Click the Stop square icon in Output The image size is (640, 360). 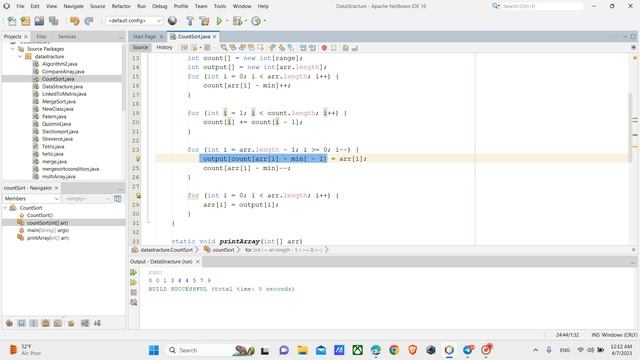pyautogui.click(x=133, y=292)
